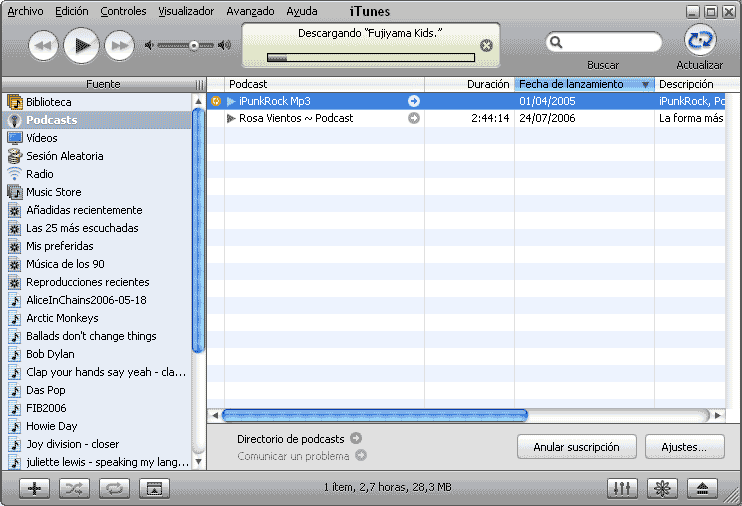This screenshot has width=742, height=506.
Task: Open the equalizer window button
Action: 622,488
